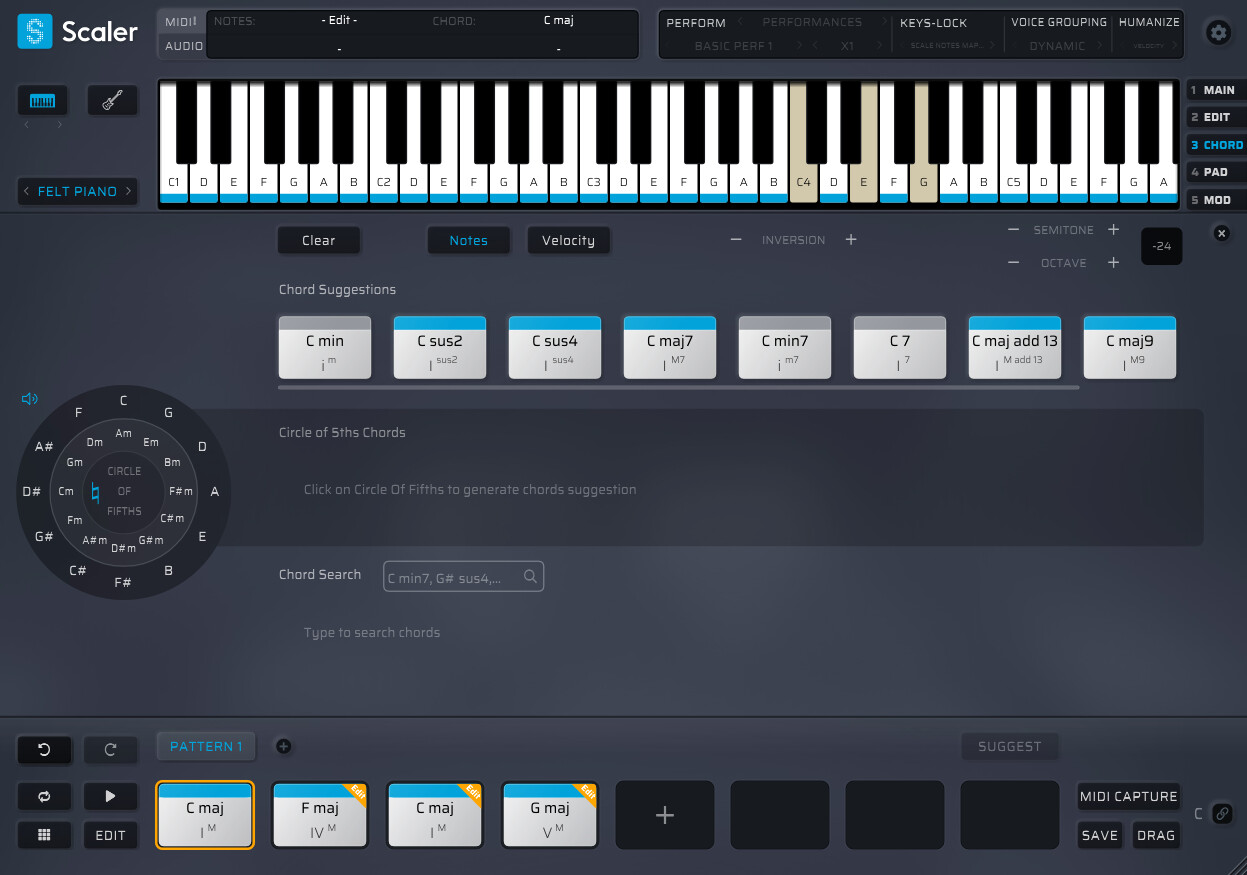Add a chord in the plus slot
Image resolution: width=1247 pixels, height=875 pixels.
tap(665, 815)
